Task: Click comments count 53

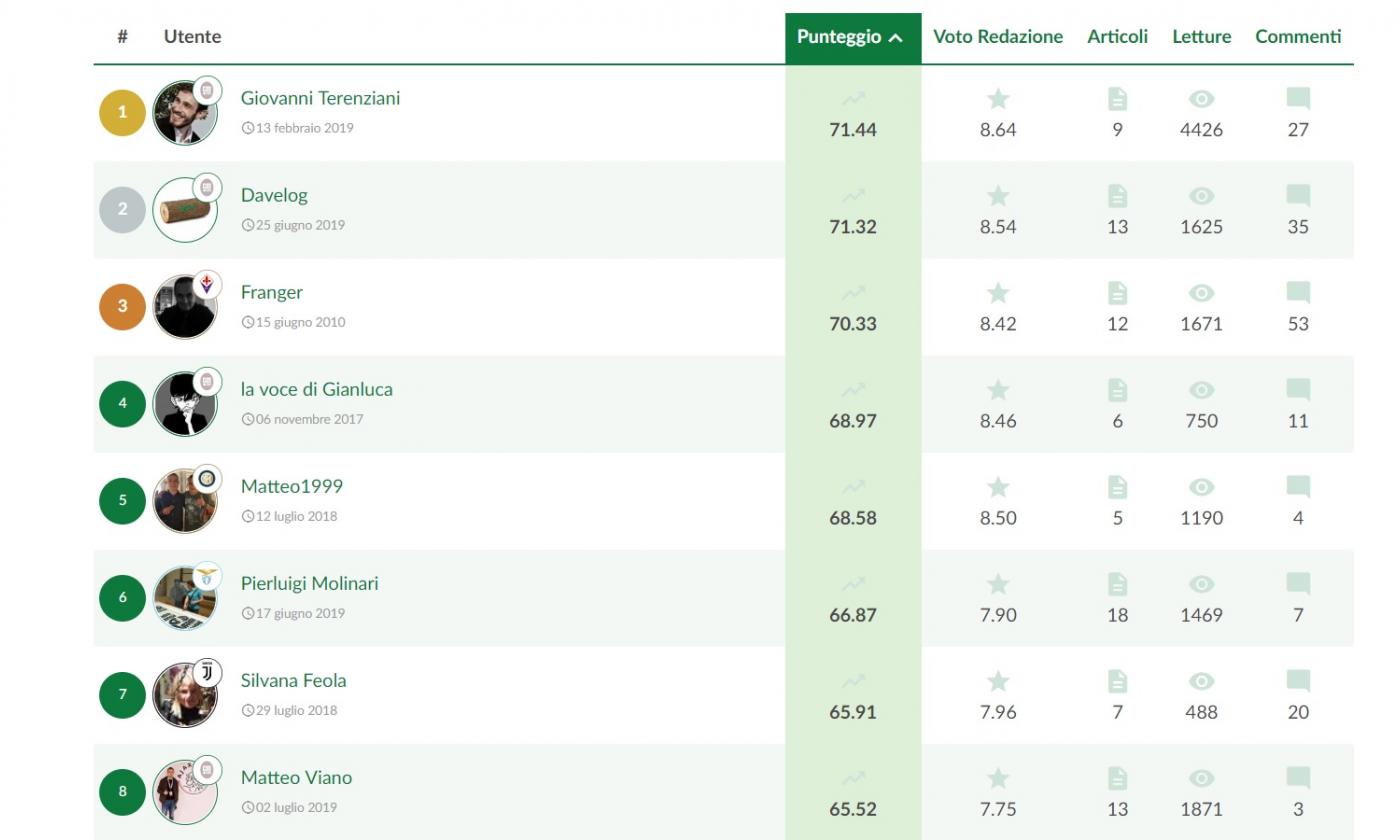Action: 1298,324
